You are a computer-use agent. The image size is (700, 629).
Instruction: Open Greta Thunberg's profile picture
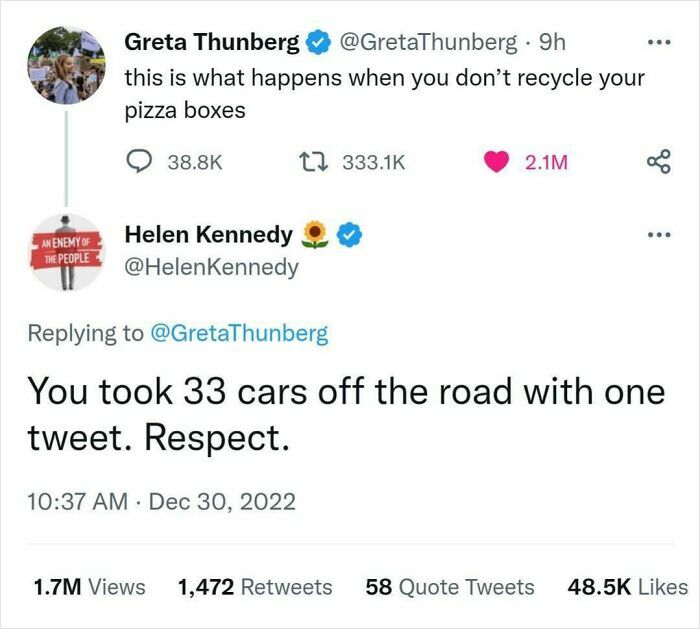click(66, 65)
